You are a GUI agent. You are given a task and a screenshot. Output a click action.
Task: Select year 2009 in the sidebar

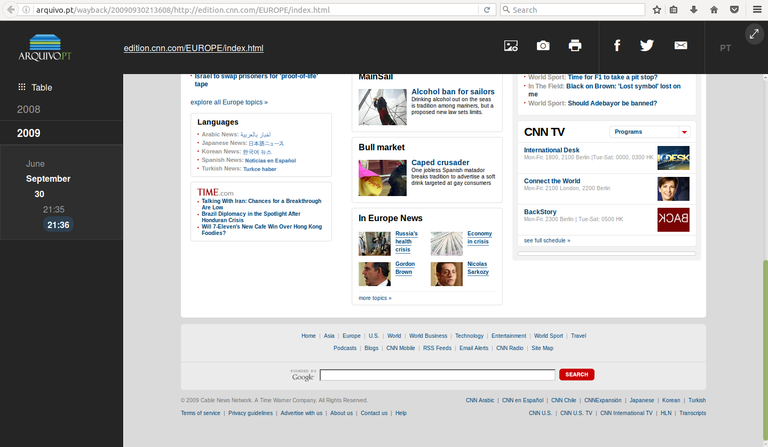[x=28, y=133]
